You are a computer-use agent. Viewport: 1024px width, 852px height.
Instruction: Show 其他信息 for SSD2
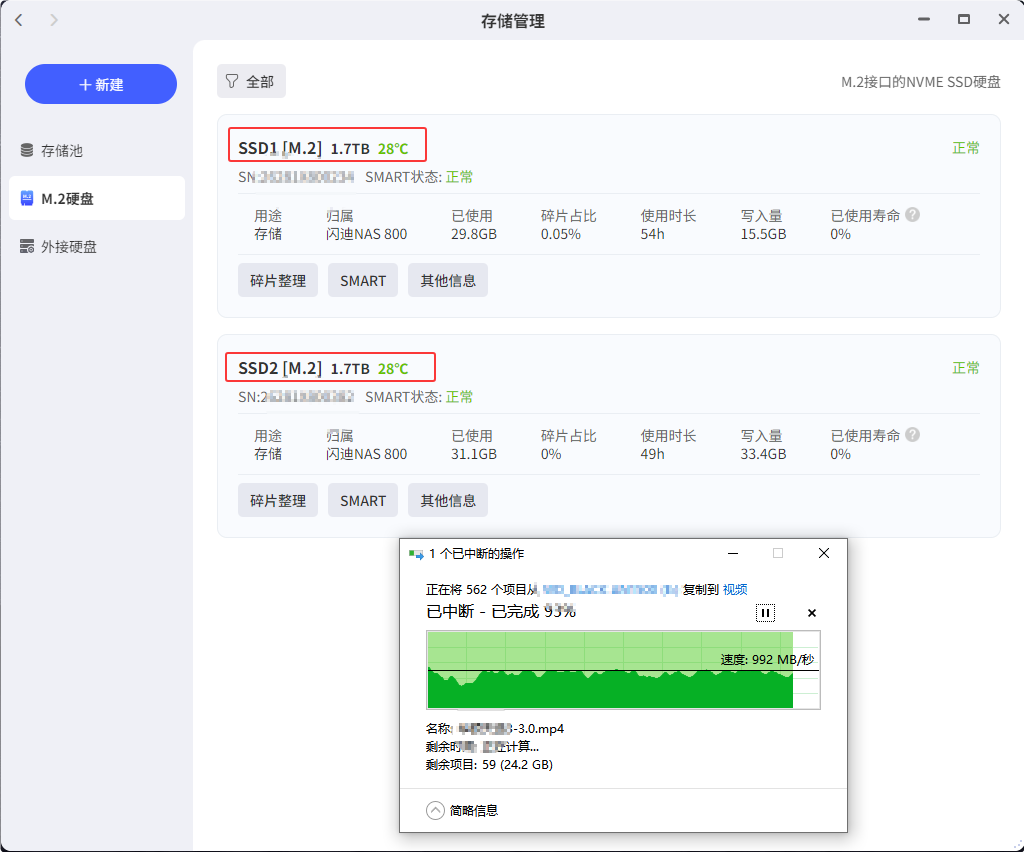click(448, 501)
